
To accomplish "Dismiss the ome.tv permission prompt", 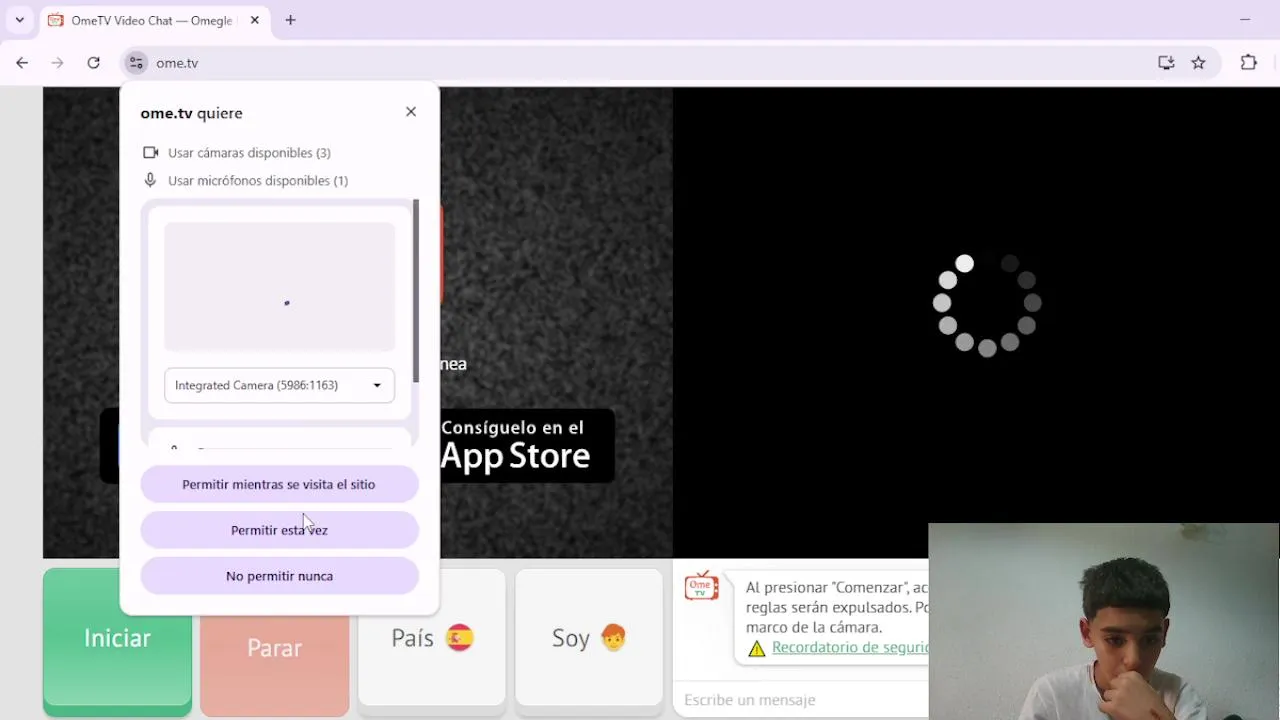I will [x=411, y=112].
